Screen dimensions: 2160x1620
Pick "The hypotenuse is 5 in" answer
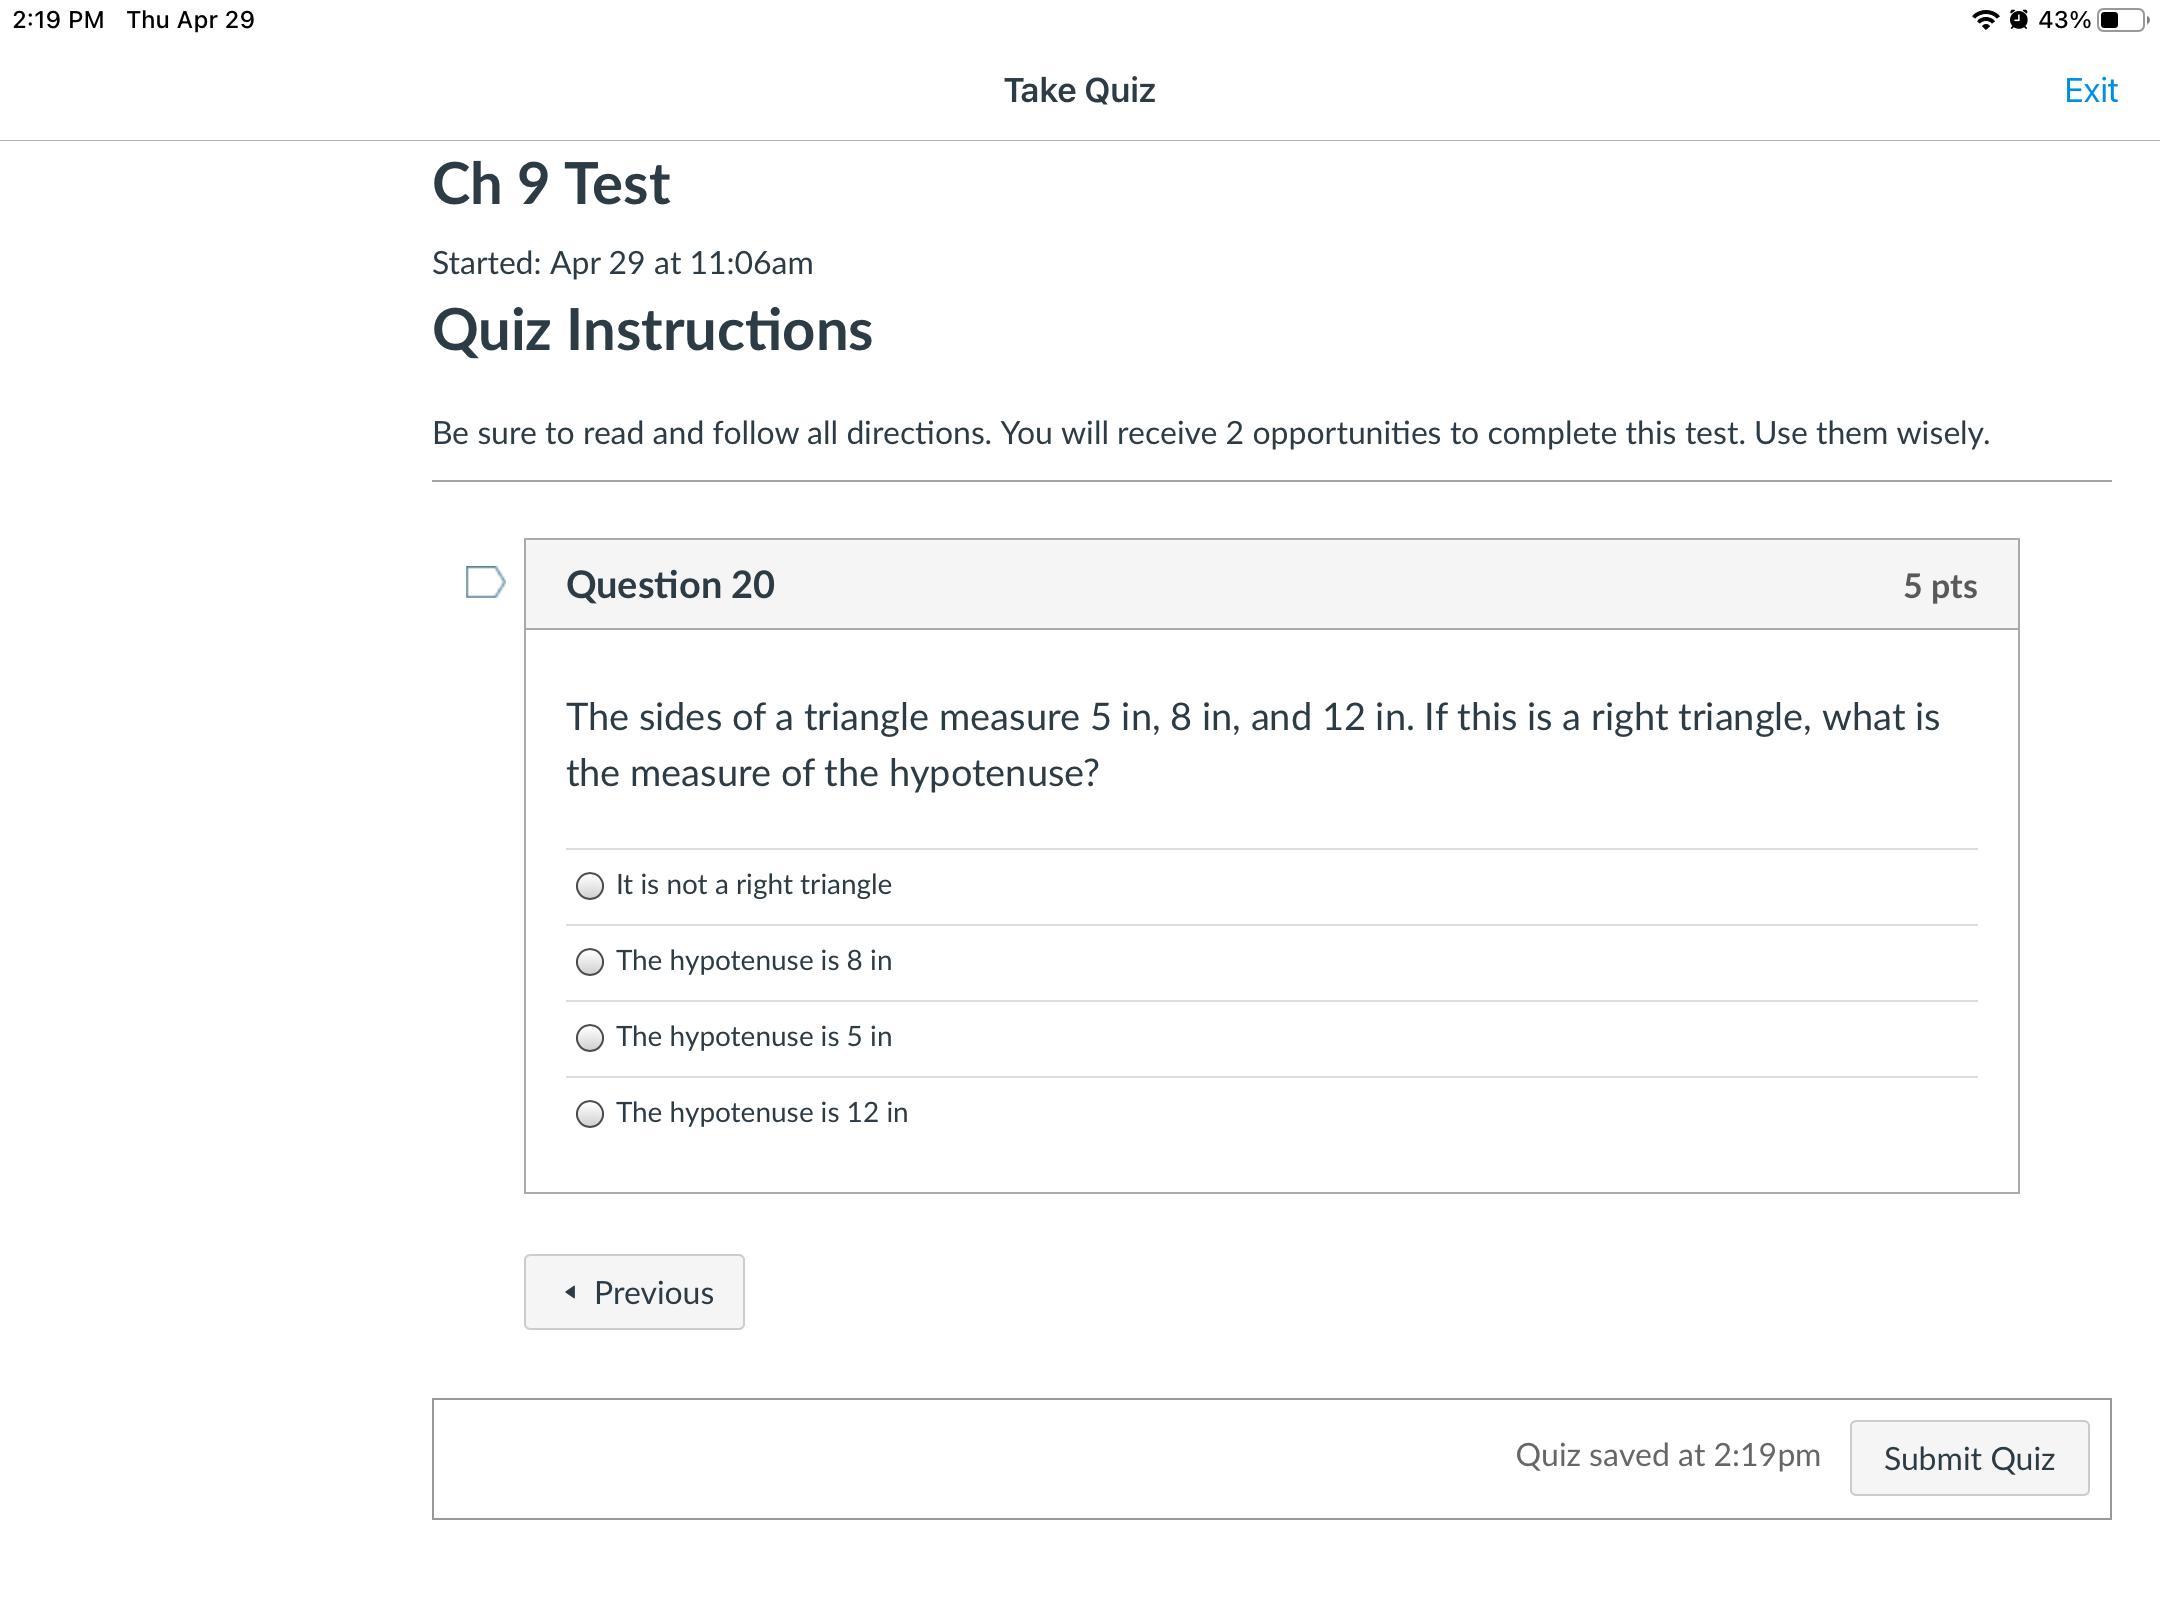tap(590, 1038)
